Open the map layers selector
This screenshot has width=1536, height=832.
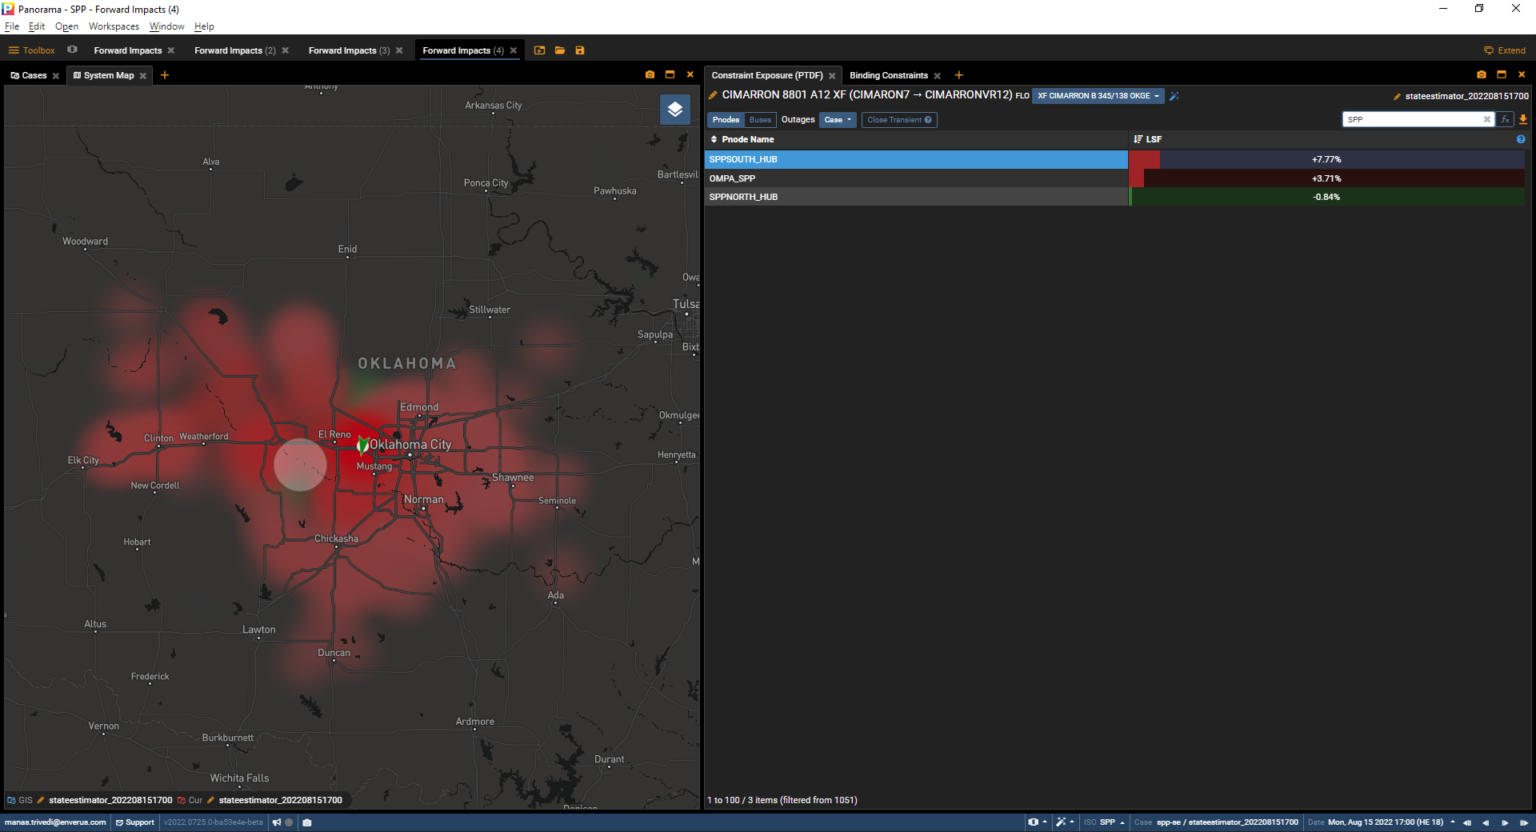pos(675,109)
